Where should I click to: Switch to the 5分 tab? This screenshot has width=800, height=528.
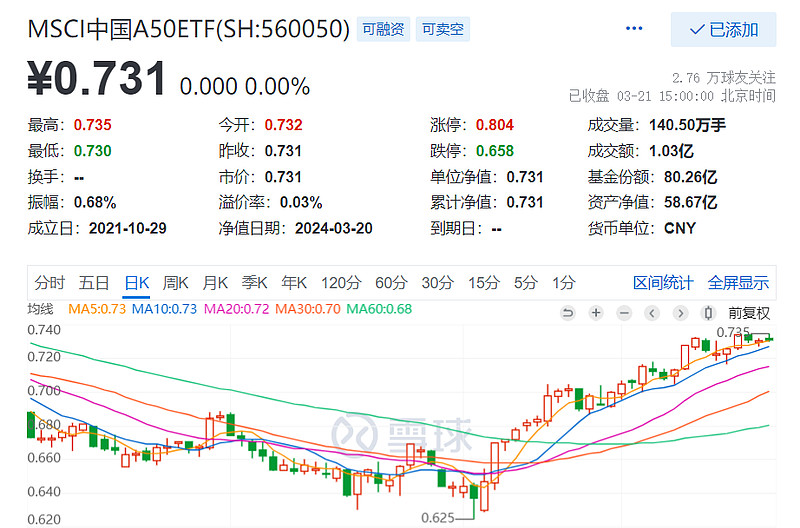(x=526, y=283)
